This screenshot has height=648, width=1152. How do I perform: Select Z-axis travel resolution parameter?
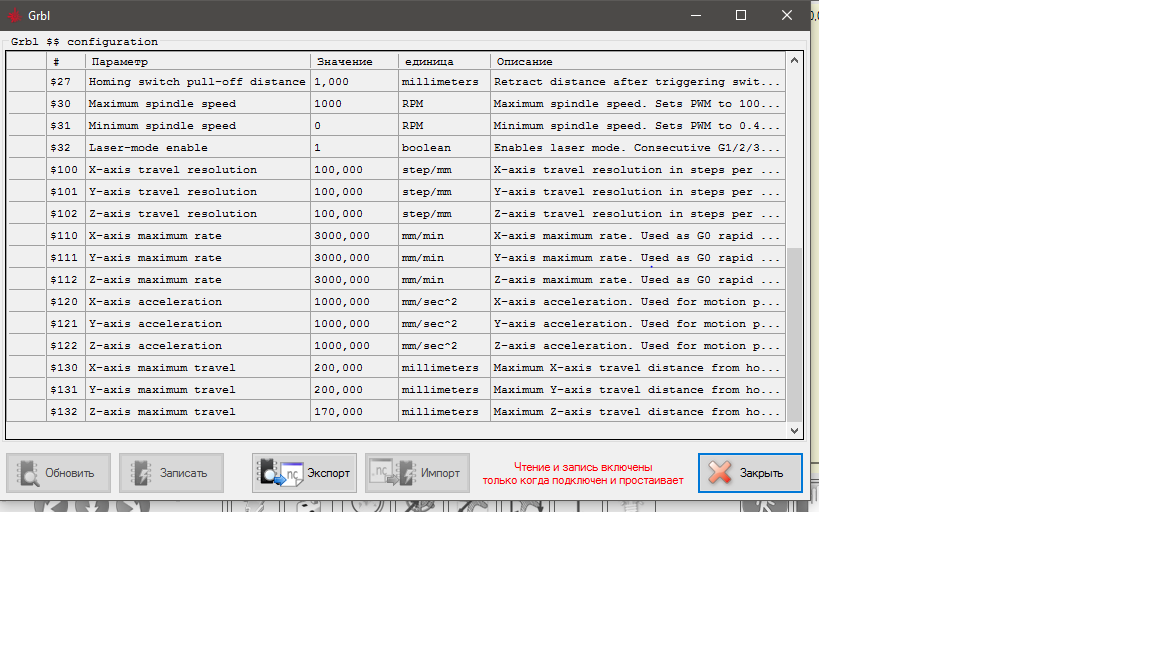click(198, 214)
